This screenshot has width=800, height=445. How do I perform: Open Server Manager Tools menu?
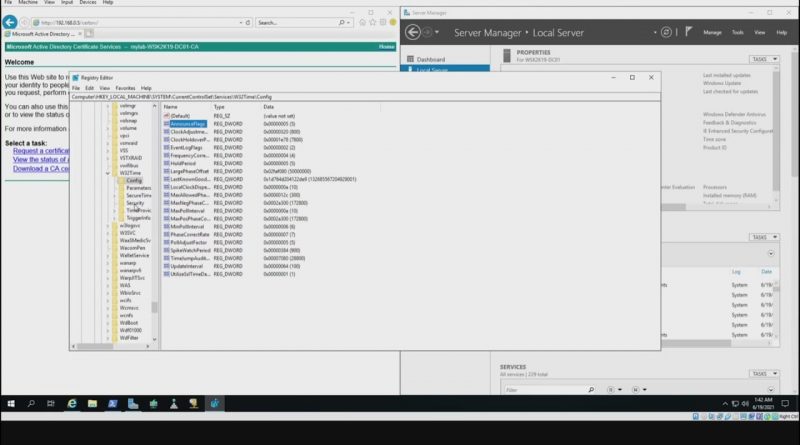tap(738, 33)
